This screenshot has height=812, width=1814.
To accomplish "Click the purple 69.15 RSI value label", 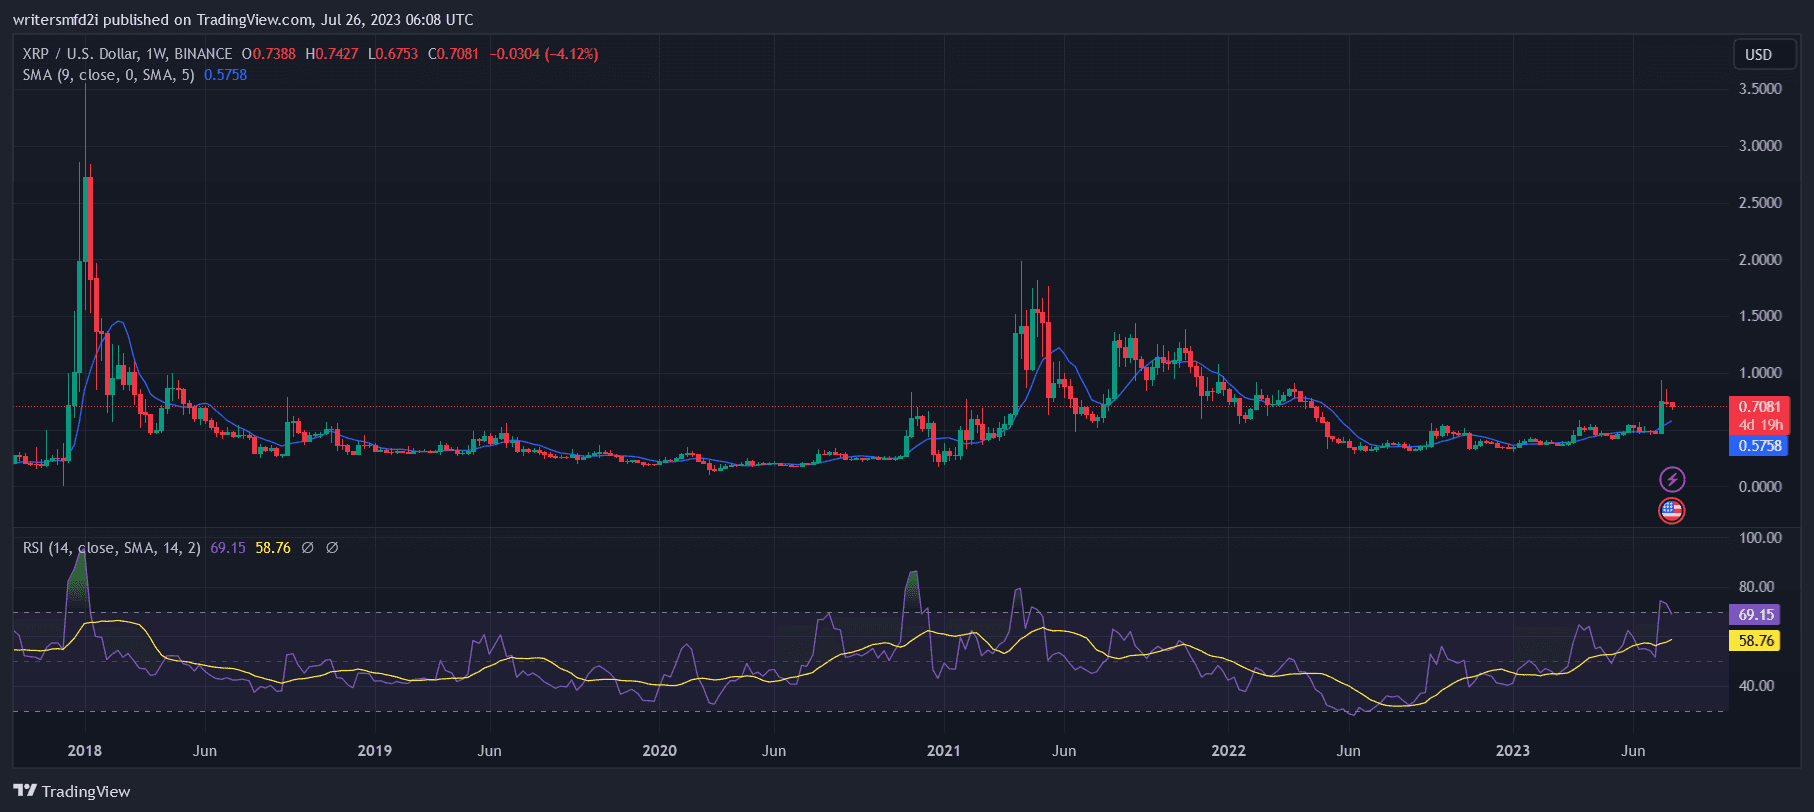I will 1755,615.
